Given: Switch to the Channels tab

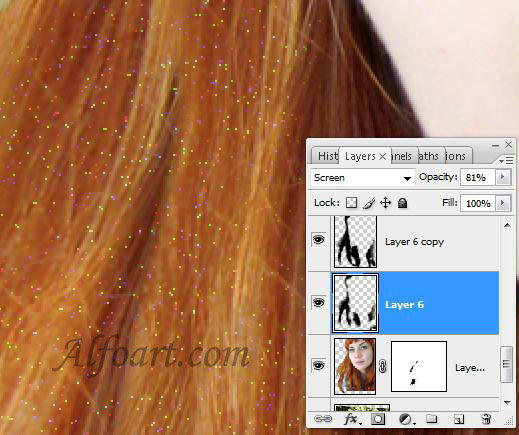Looking at the screenshot, I should point(403,156).
